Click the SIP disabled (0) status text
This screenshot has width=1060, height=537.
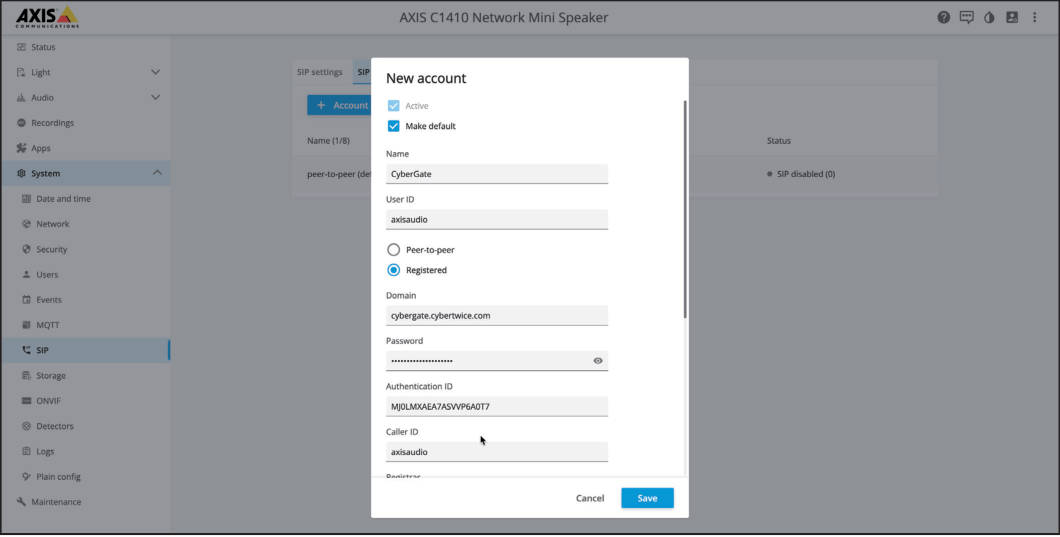coord(806,174)
